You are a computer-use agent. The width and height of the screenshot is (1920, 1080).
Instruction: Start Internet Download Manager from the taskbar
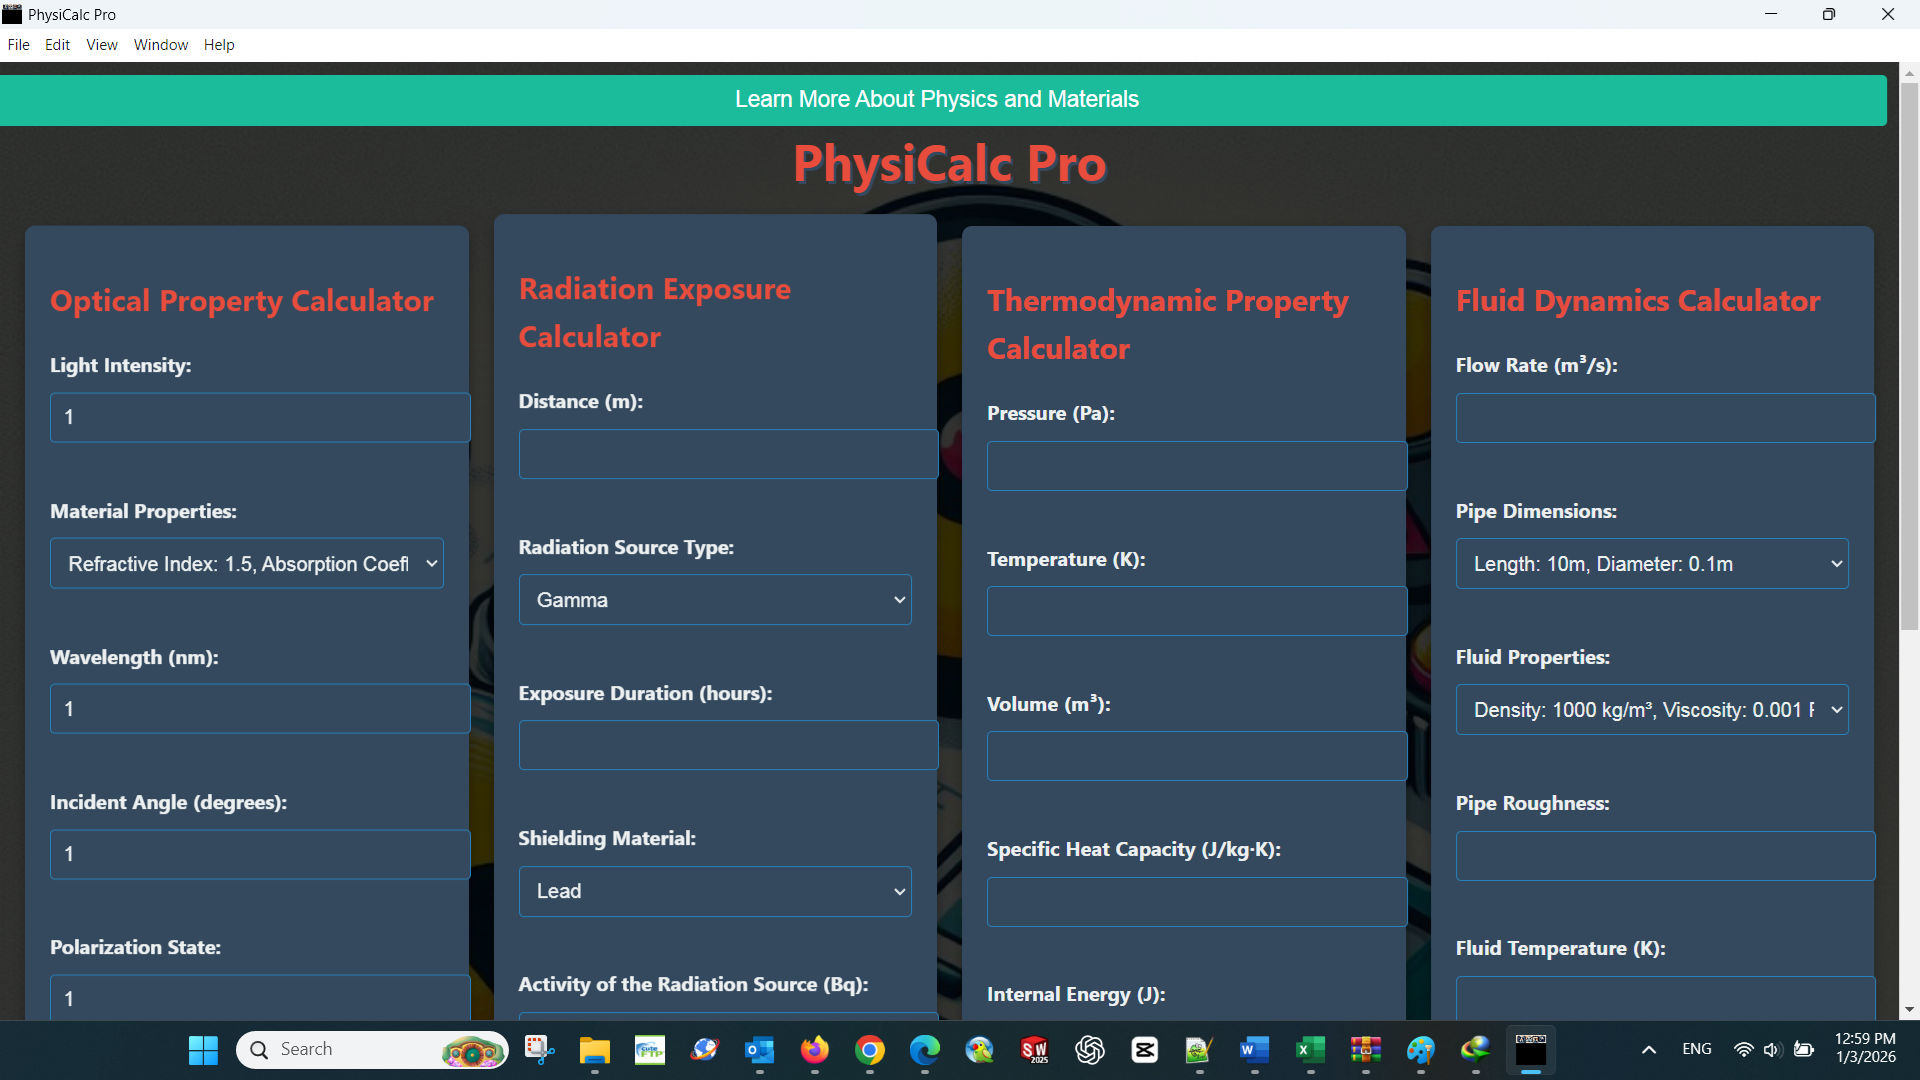click(x=1473, y=1050)
